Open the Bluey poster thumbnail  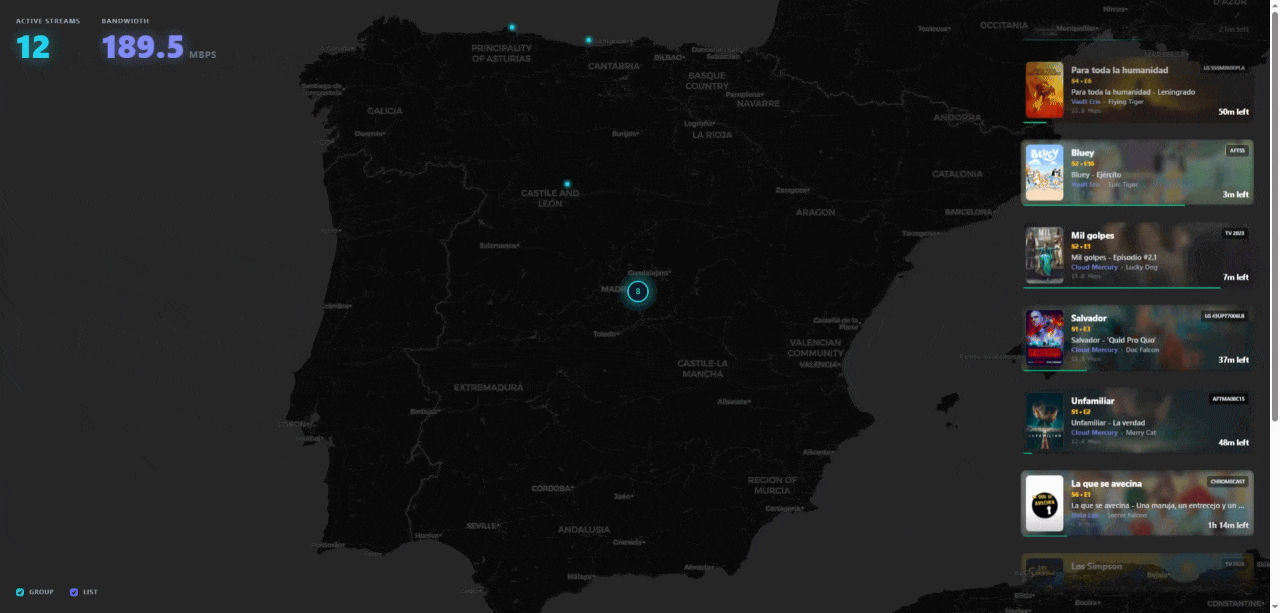click(1044, 173)
